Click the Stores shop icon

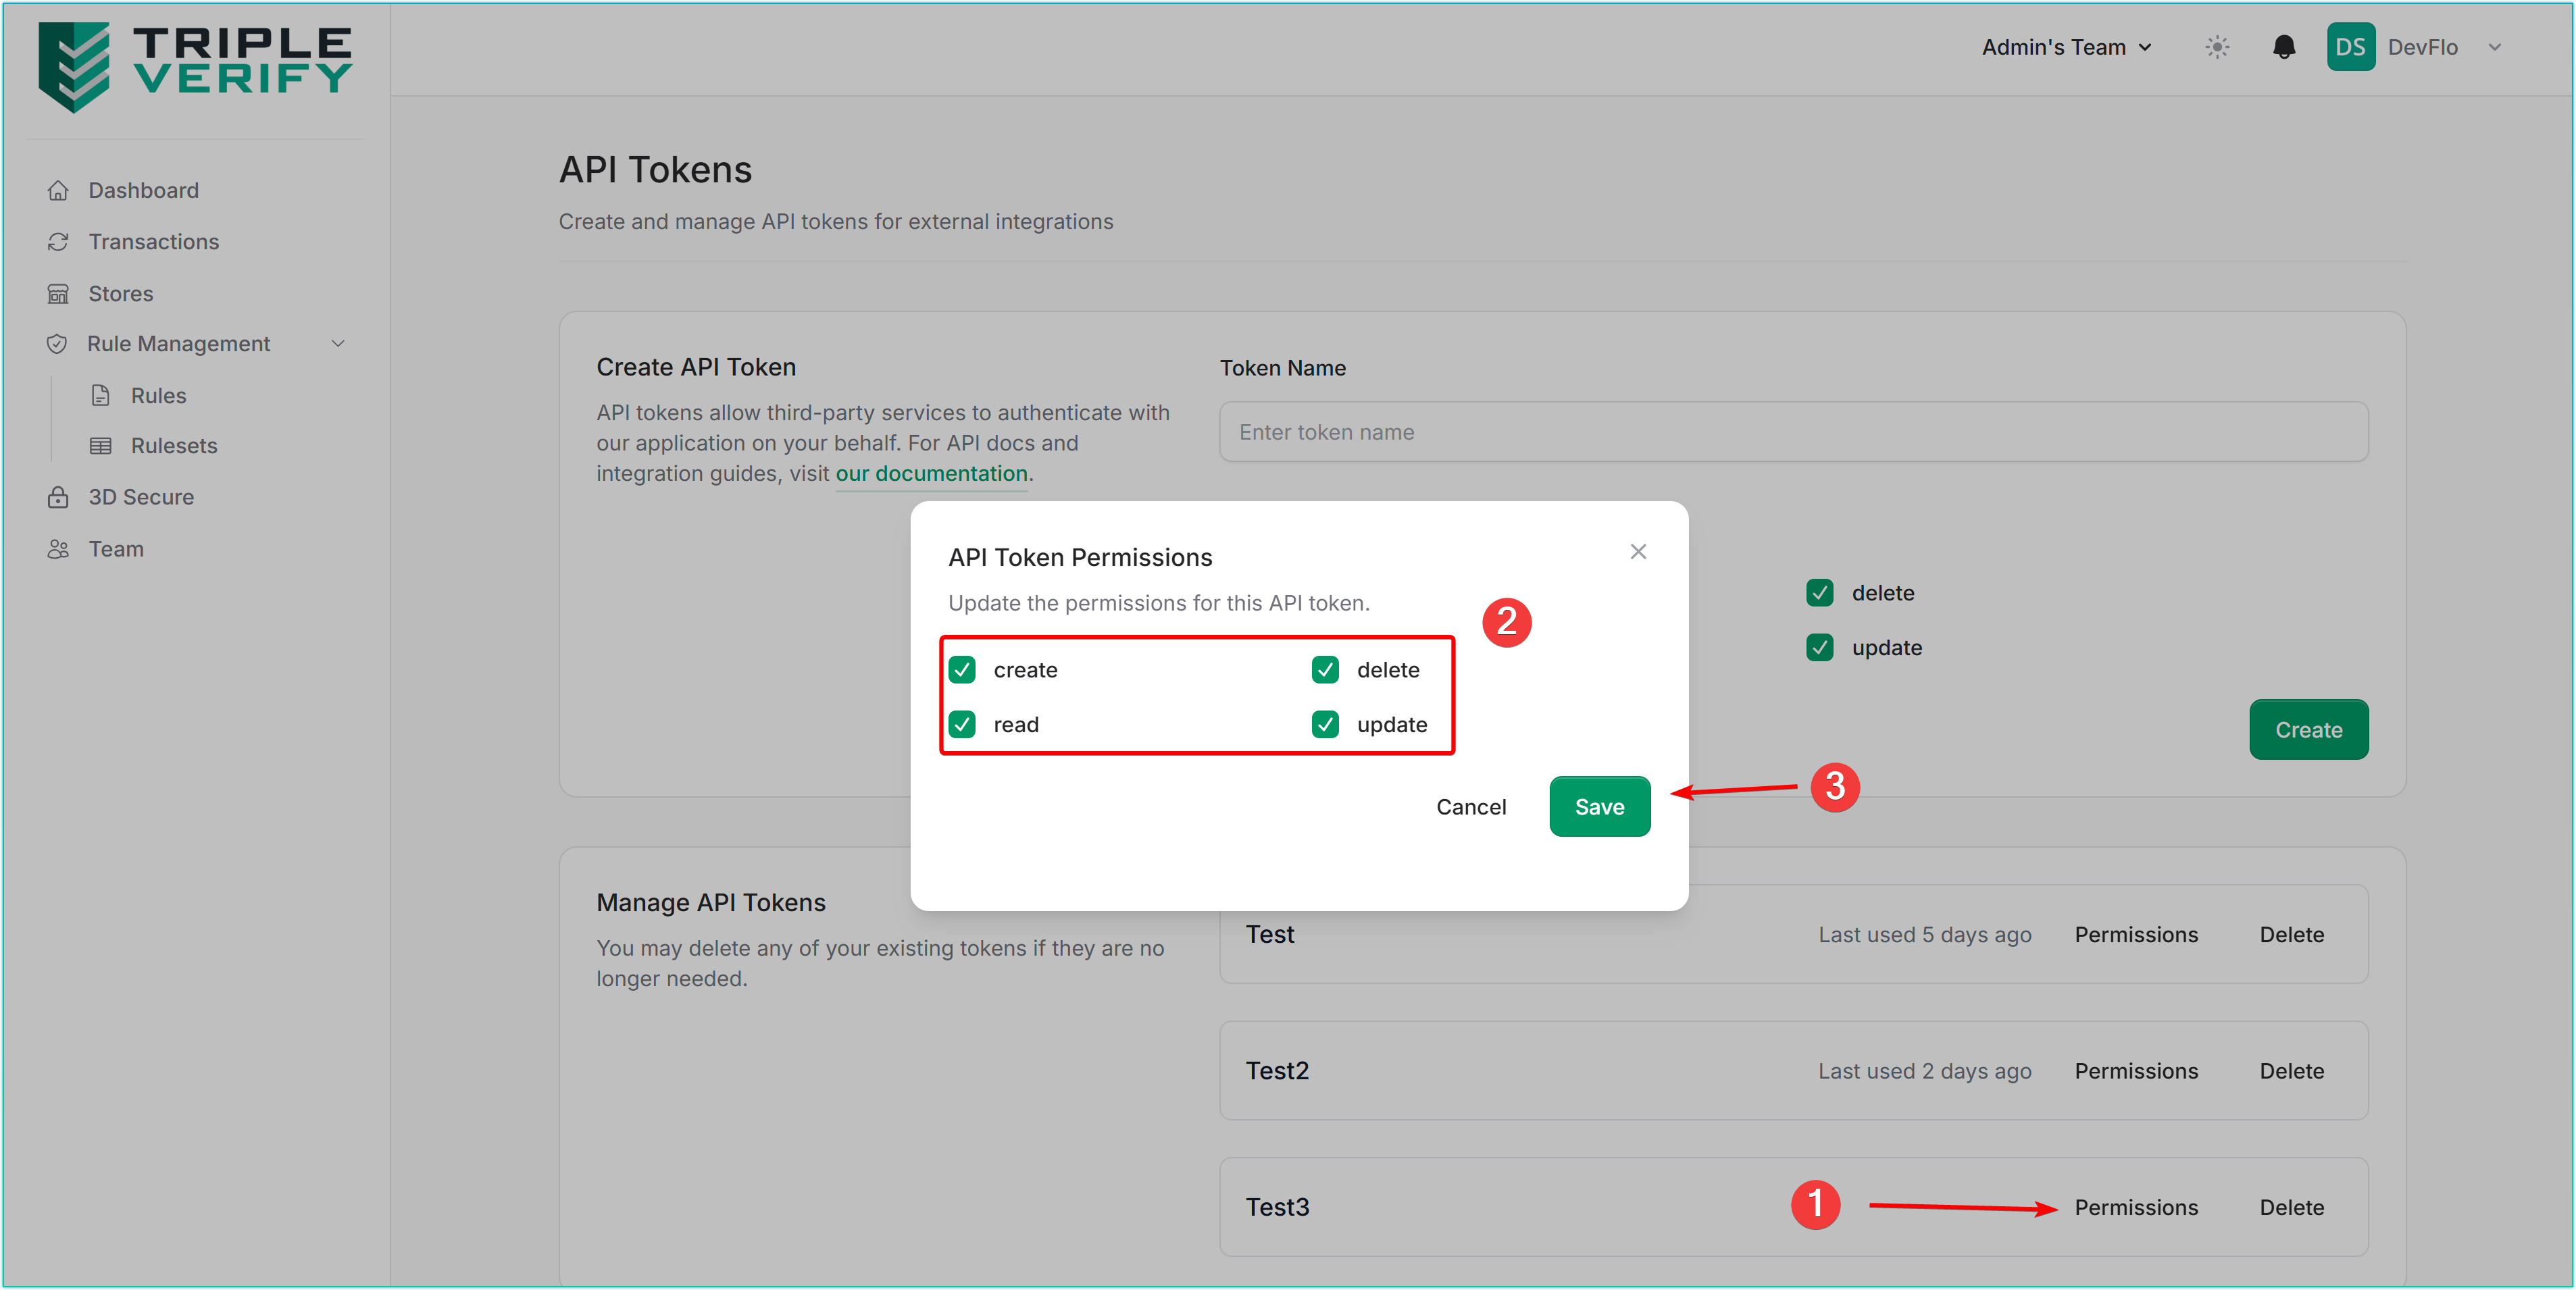coord(58,294)
